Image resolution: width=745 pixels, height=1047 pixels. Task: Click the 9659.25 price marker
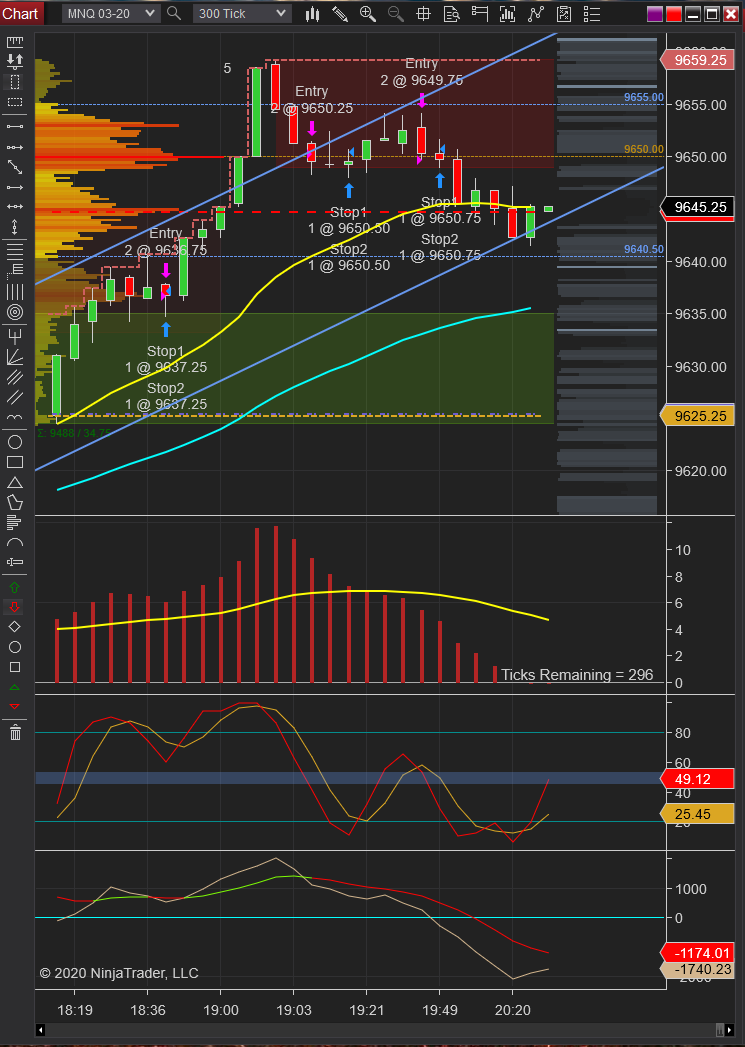tap(697, 60)
